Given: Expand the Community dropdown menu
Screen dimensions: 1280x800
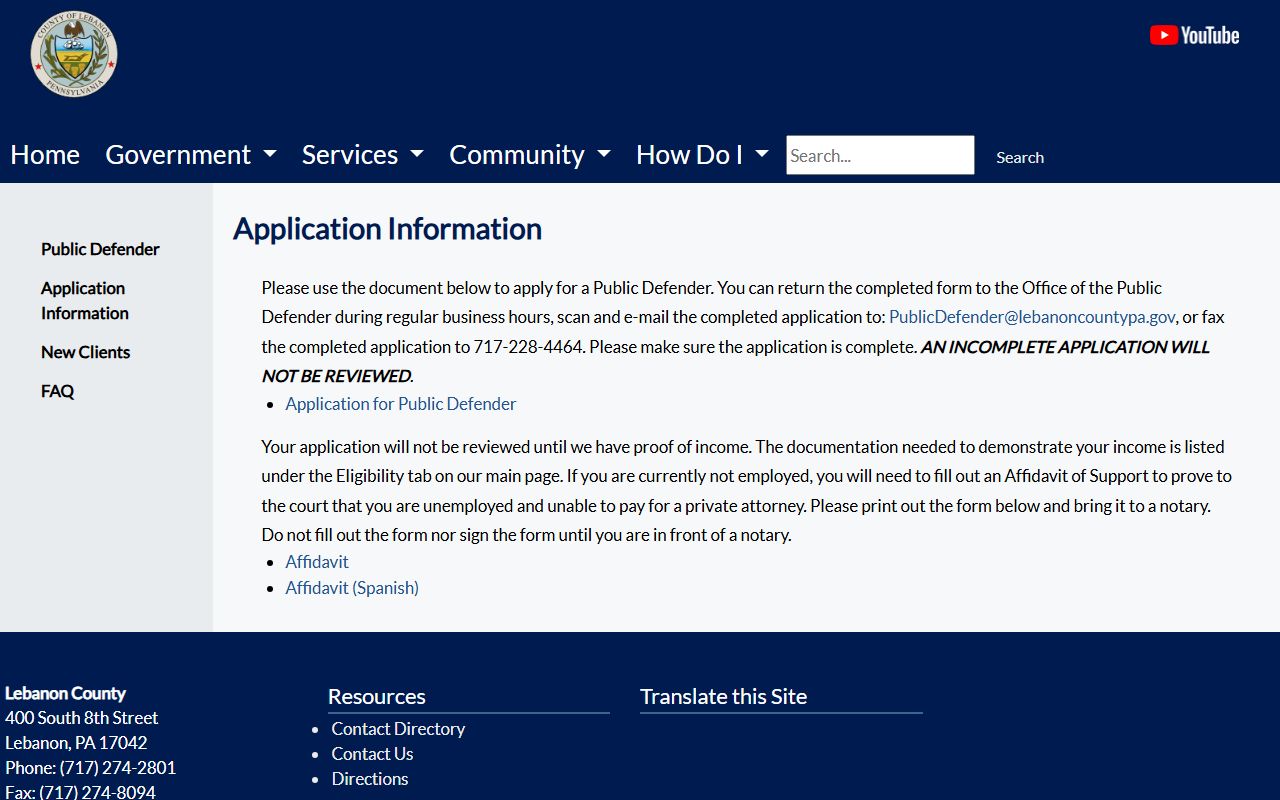Looking at the screenshot, I should coord(530,155).
